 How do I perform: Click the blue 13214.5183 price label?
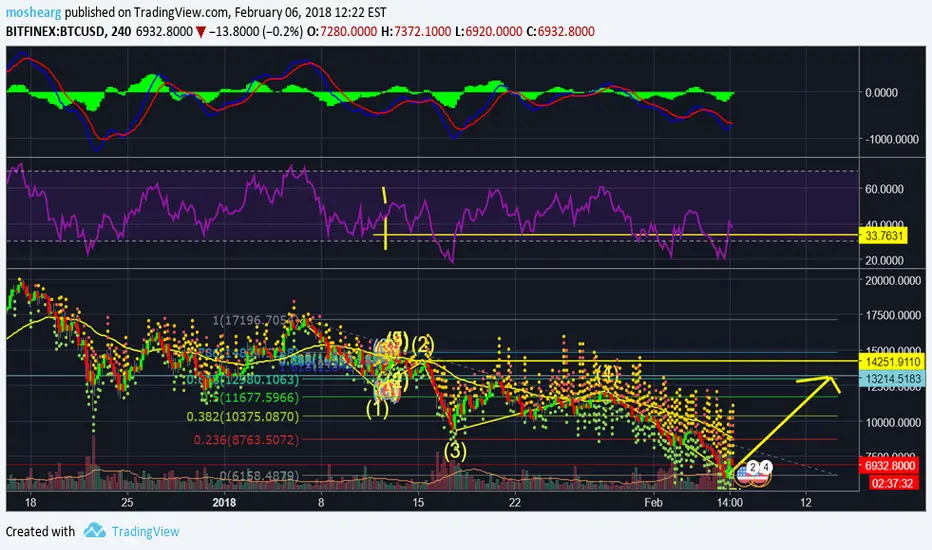893,379
